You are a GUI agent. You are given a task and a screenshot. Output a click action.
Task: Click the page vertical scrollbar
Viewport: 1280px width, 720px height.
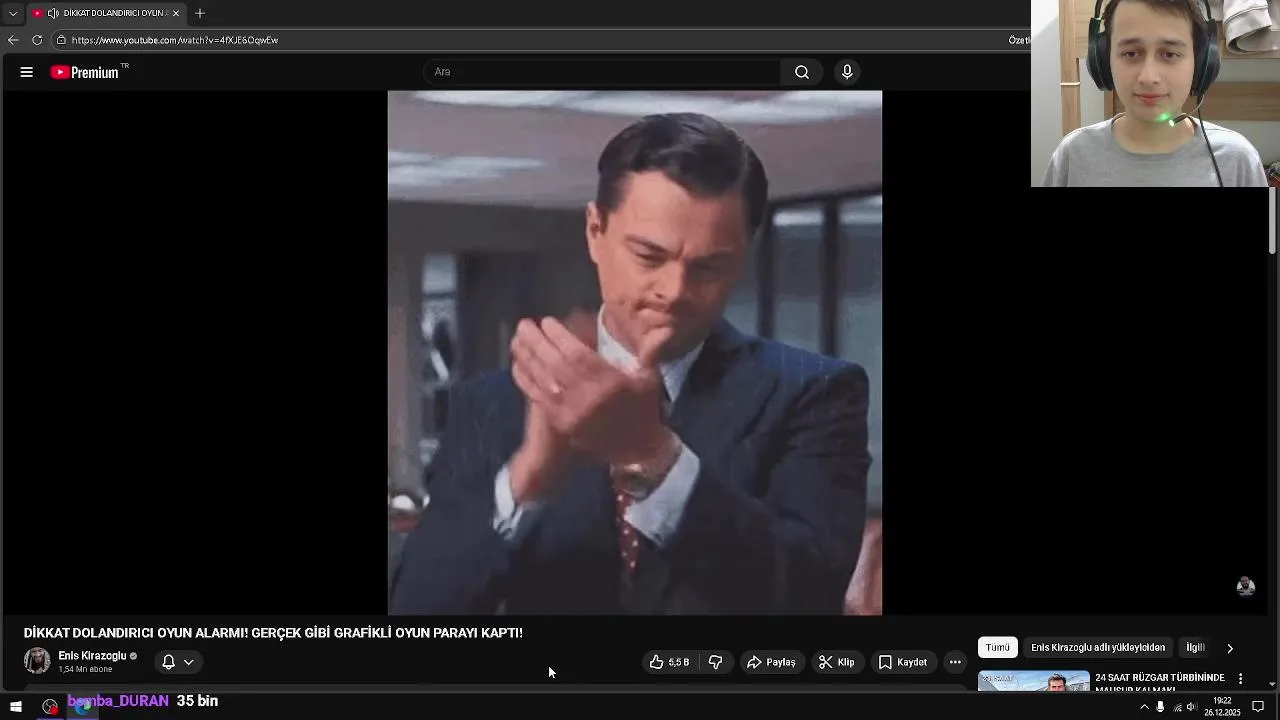[x=1273, y=221]
